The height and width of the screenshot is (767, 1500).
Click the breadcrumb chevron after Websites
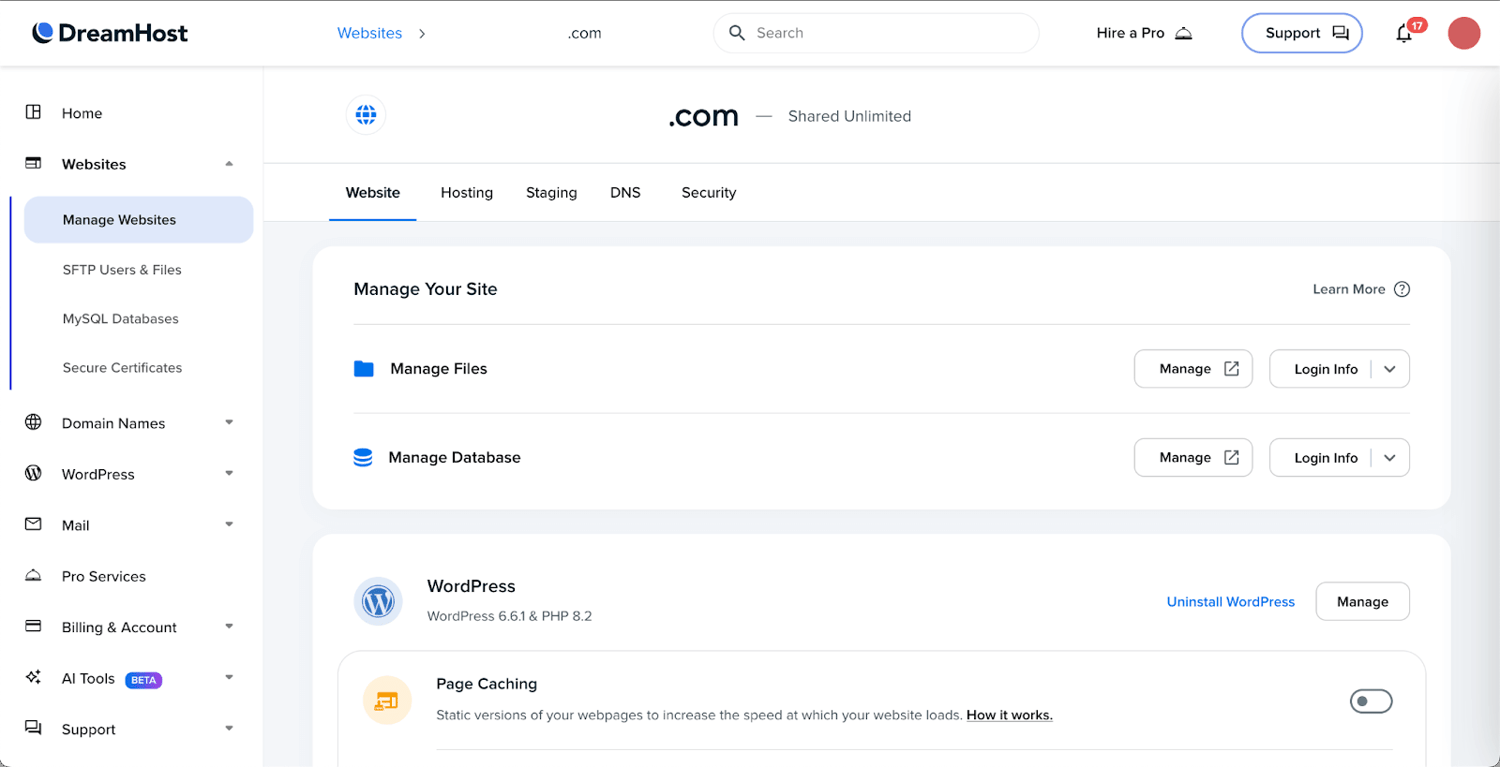point(422,33)
